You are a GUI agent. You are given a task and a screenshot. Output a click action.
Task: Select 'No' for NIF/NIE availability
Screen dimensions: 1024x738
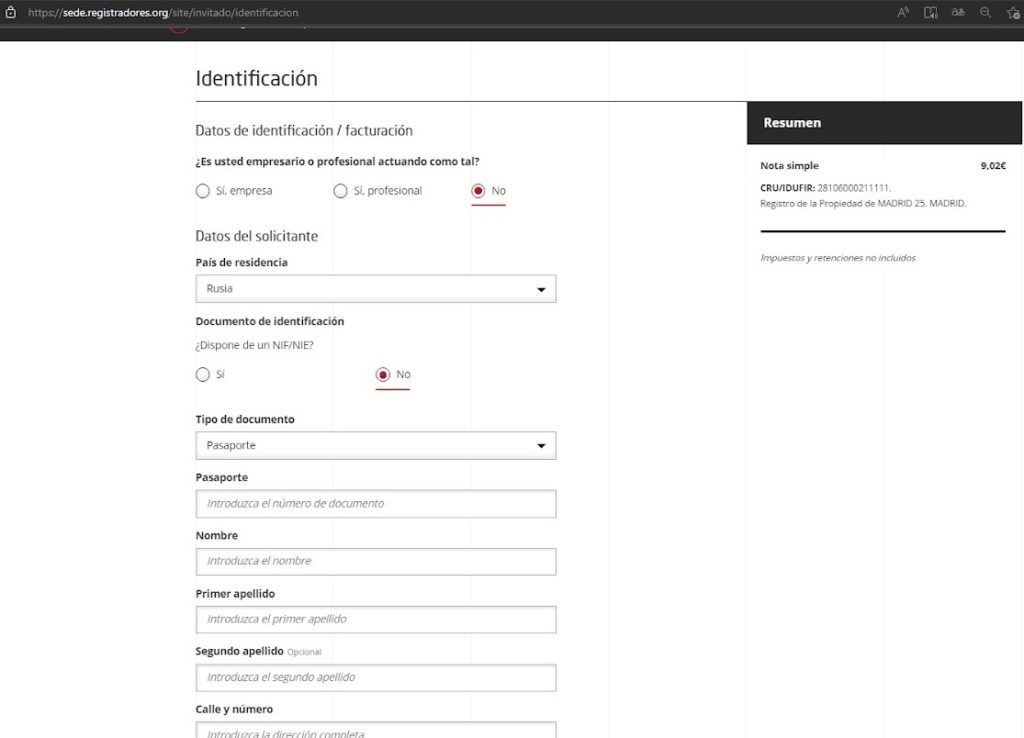(x=383, y=375)
